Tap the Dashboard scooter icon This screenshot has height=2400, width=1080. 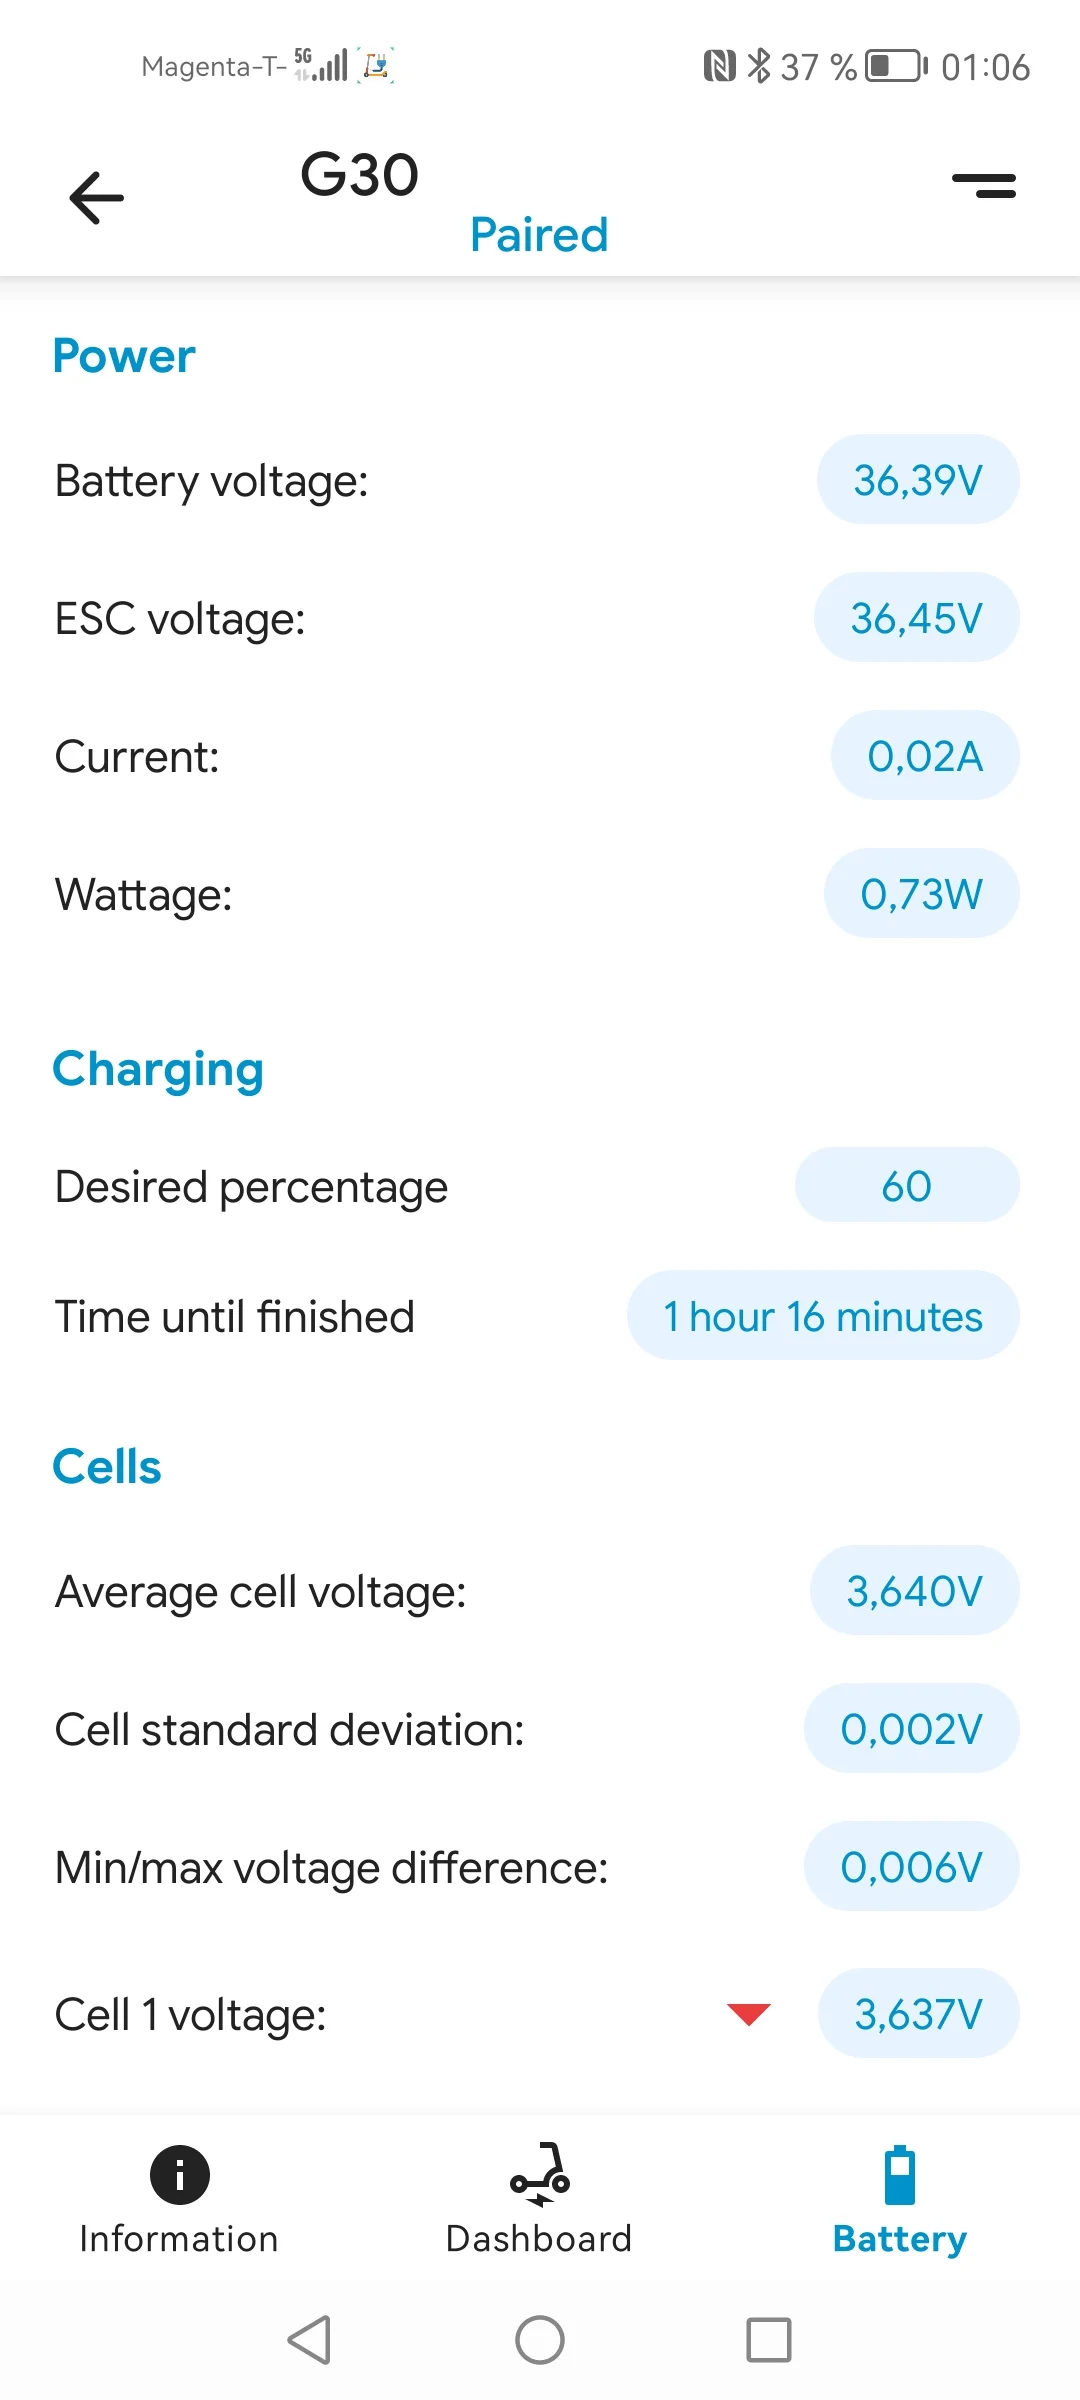(540, 2174)
